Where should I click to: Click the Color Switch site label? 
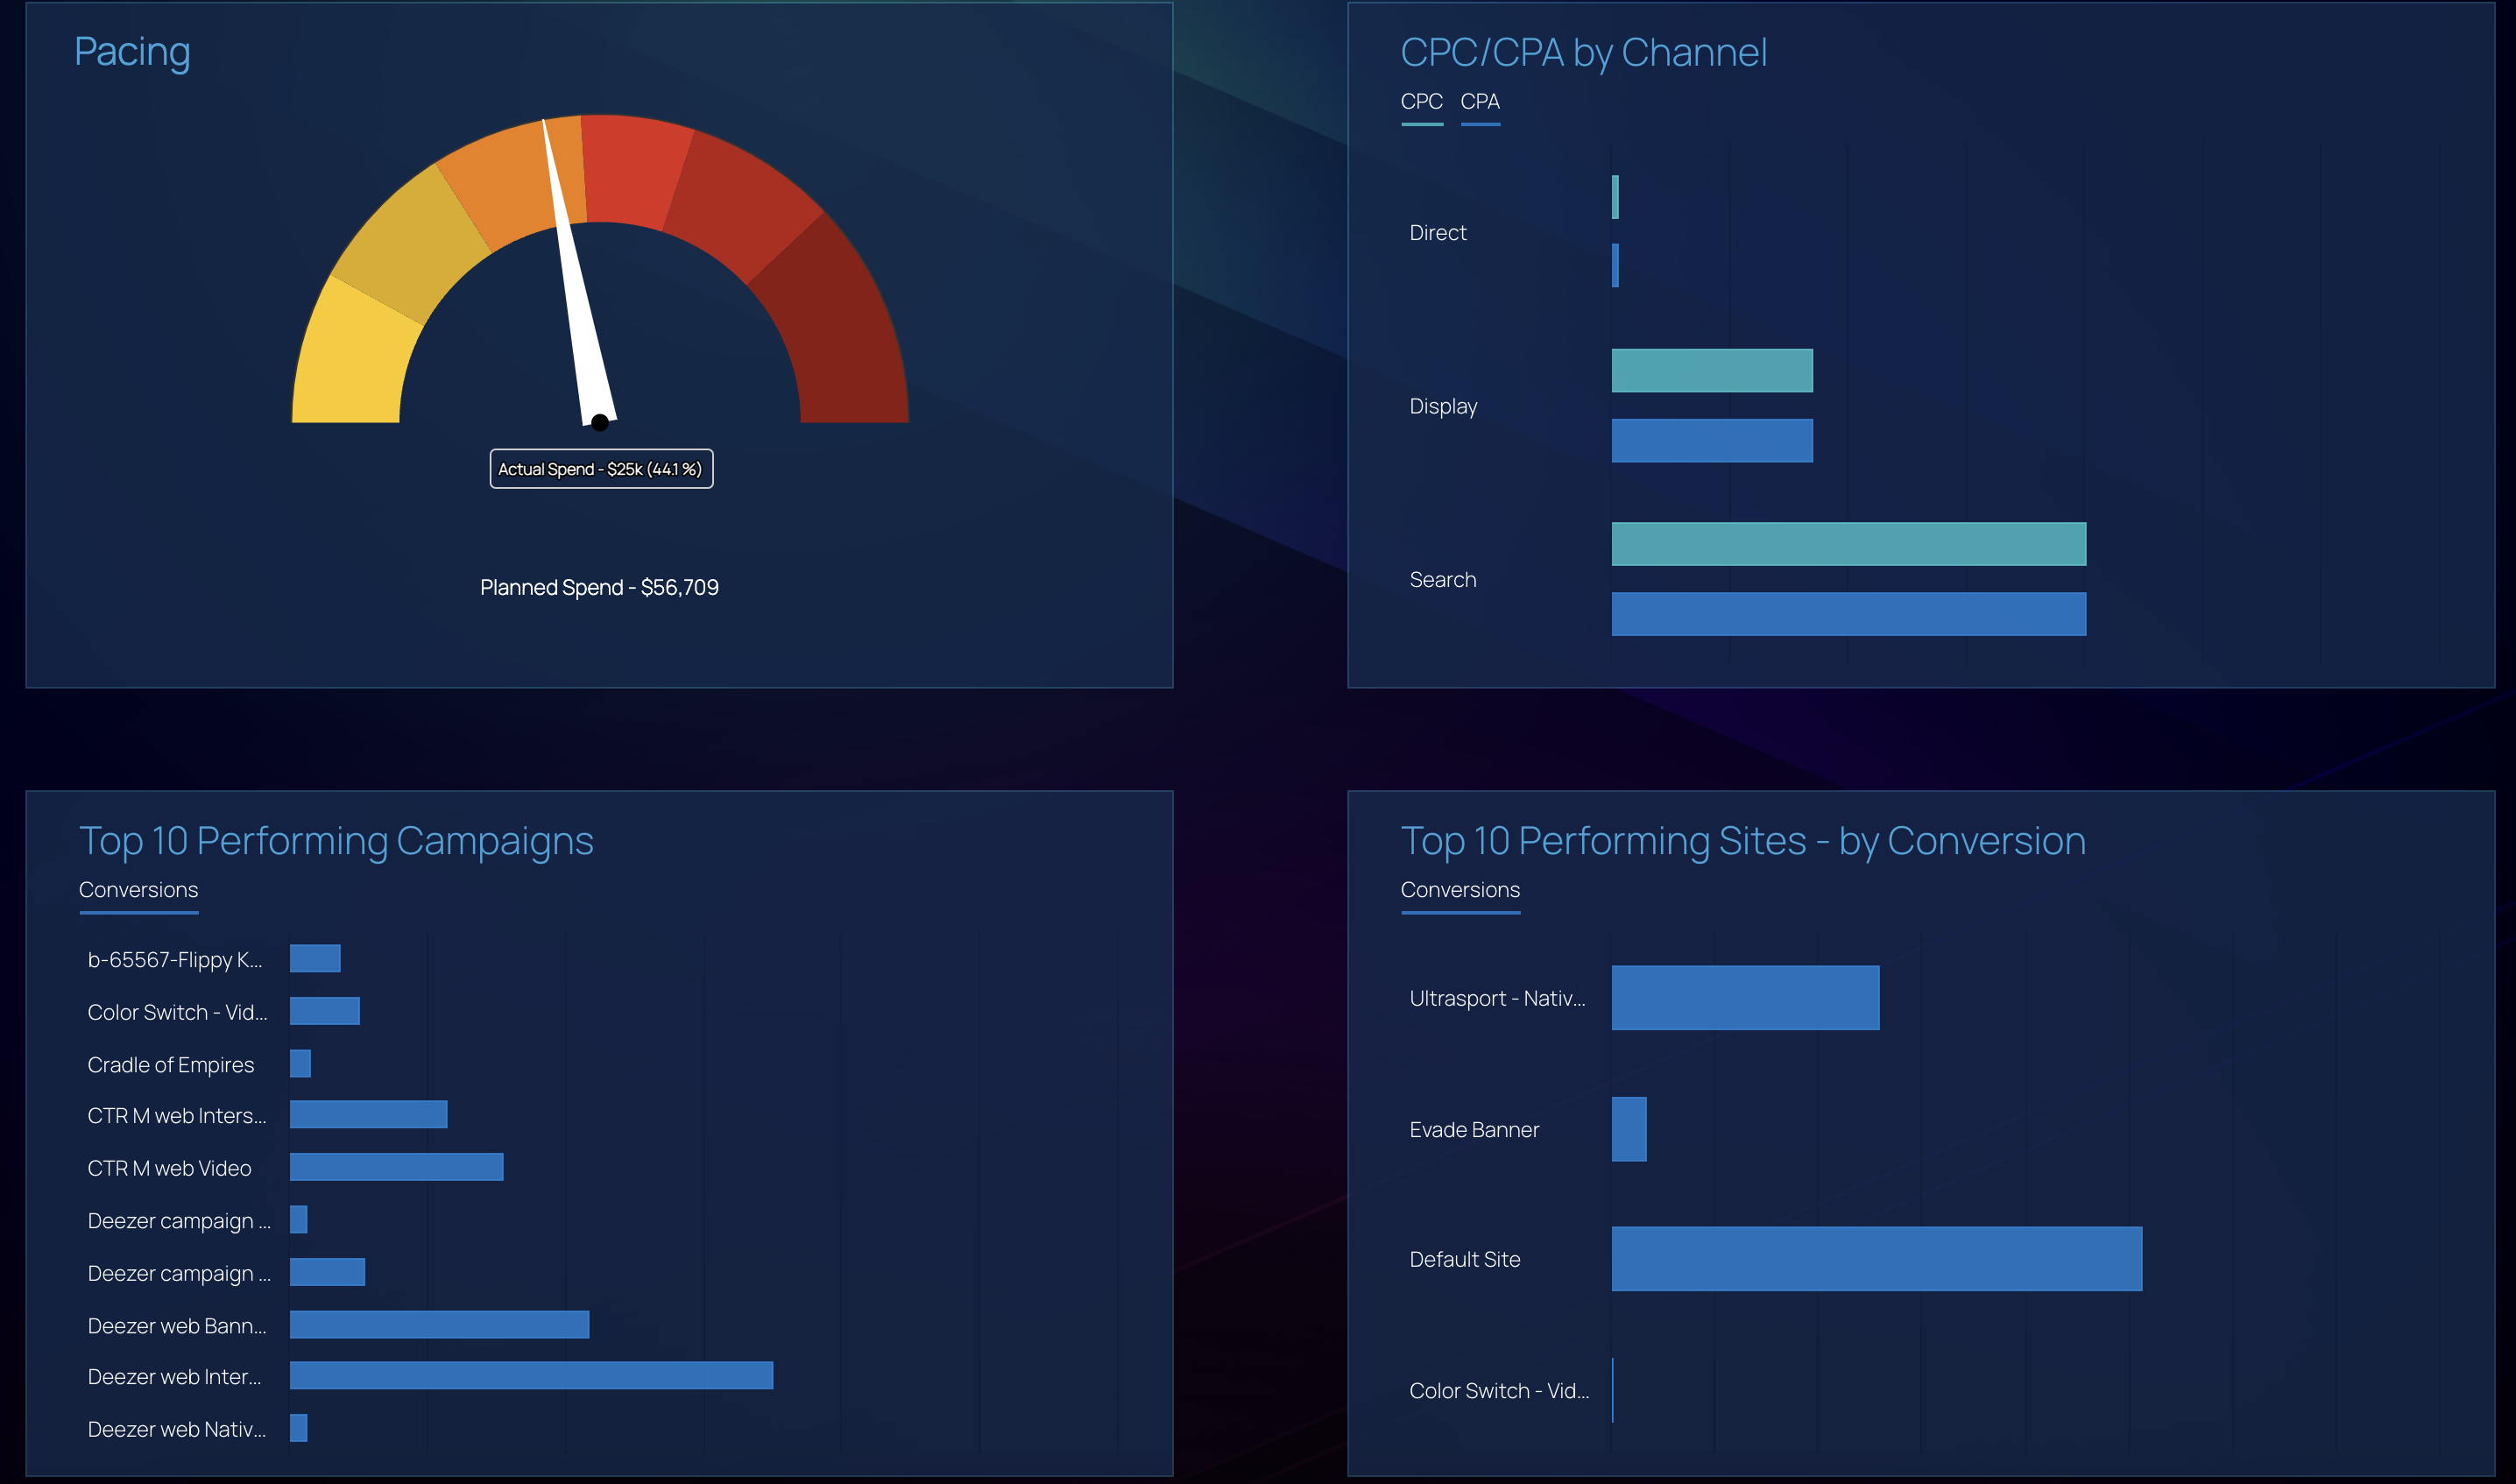coord(1497,1390)
